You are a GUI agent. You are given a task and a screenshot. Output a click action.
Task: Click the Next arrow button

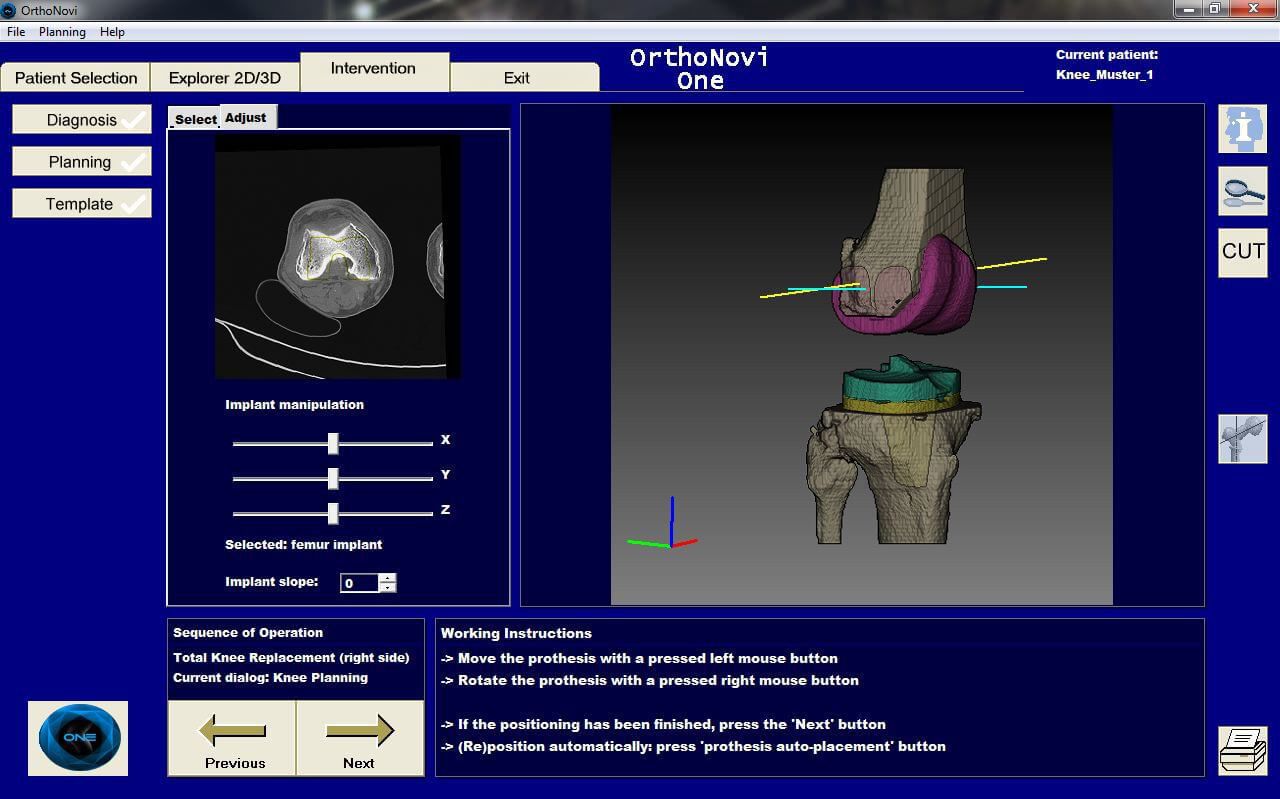[360, 735]
